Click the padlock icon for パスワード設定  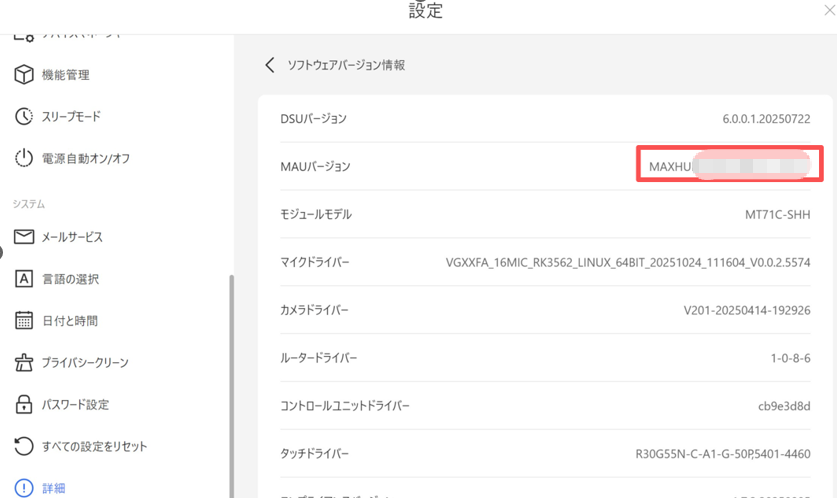[23, 405]
